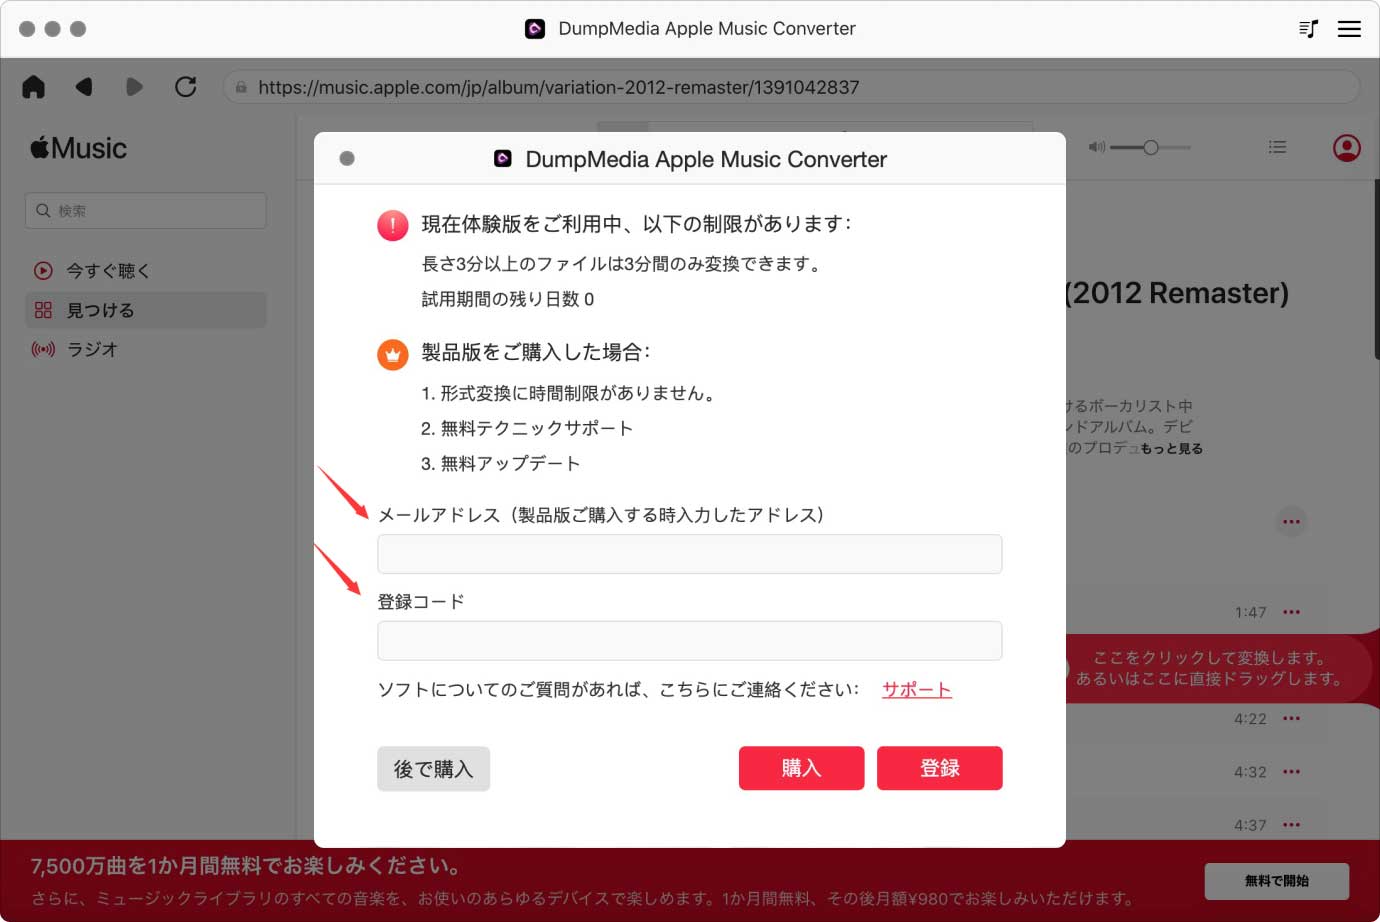Open more options for the 4:32 track

pos(1292,772)
